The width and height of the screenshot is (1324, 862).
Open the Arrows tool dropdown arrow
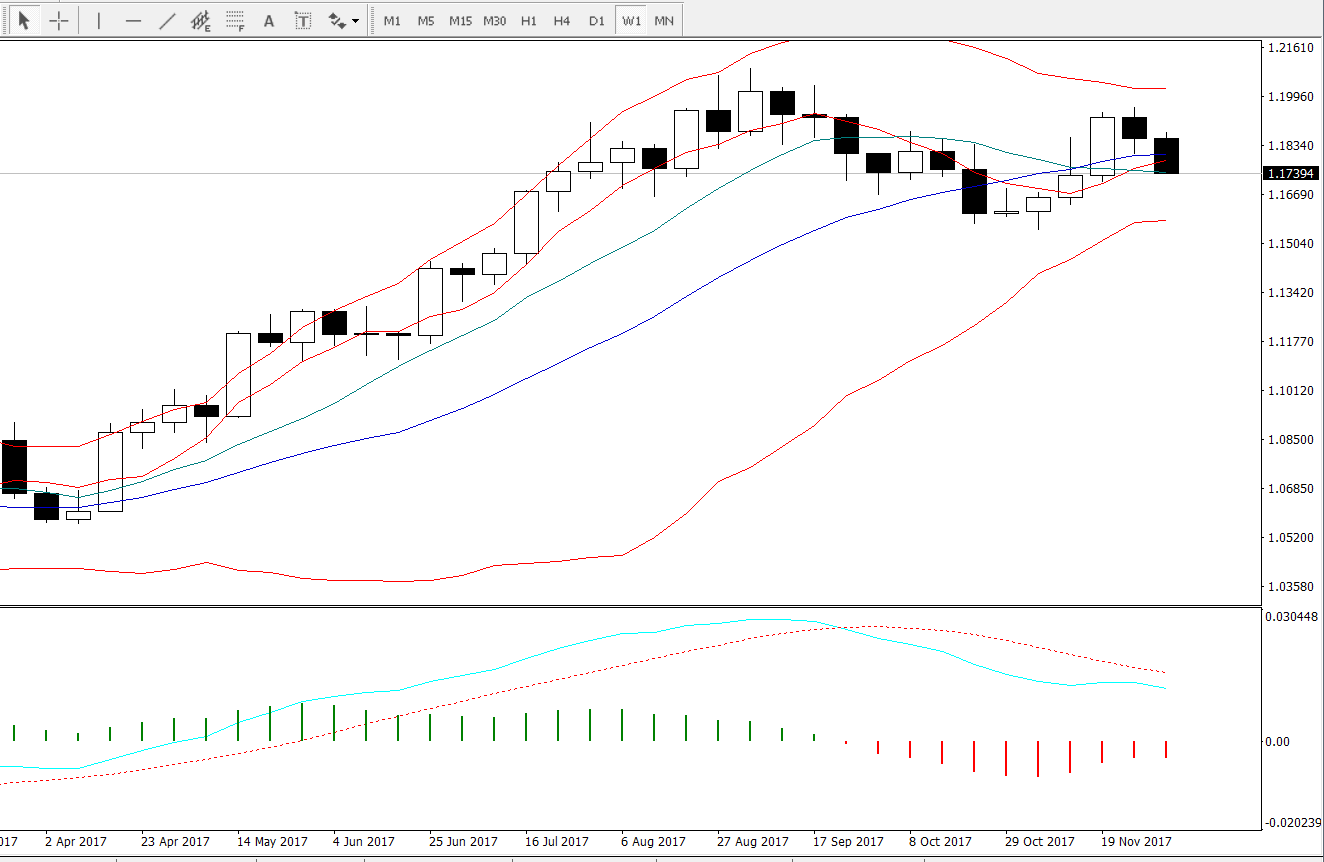pyautogui.click(x=356, y=20)
